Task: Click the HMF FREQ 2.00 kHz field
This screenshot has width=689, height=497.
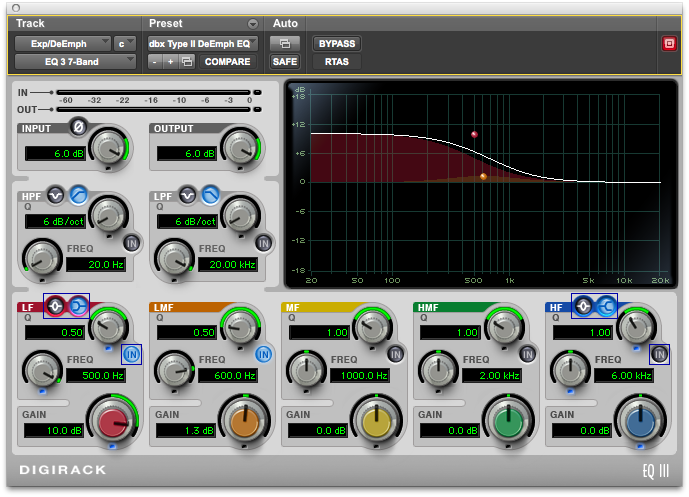Action: click(492, 376)
